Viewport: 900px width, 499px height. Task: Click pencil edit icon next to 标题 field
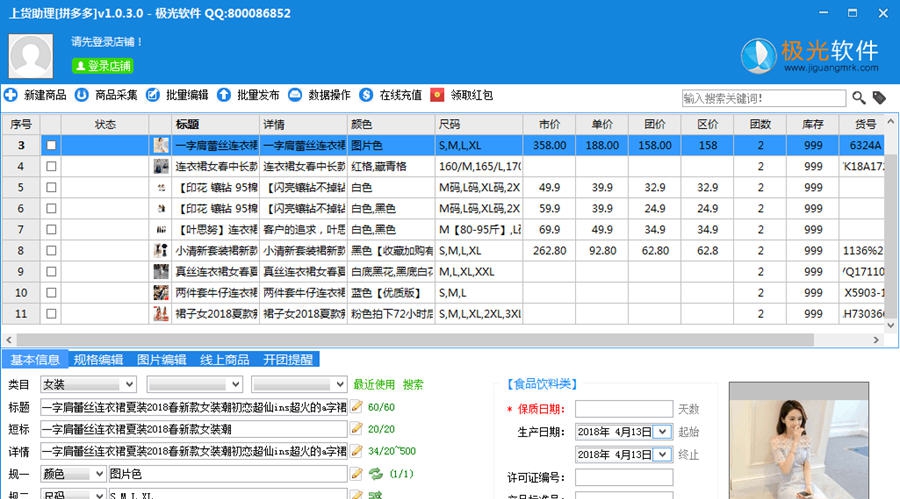(356, 407)
